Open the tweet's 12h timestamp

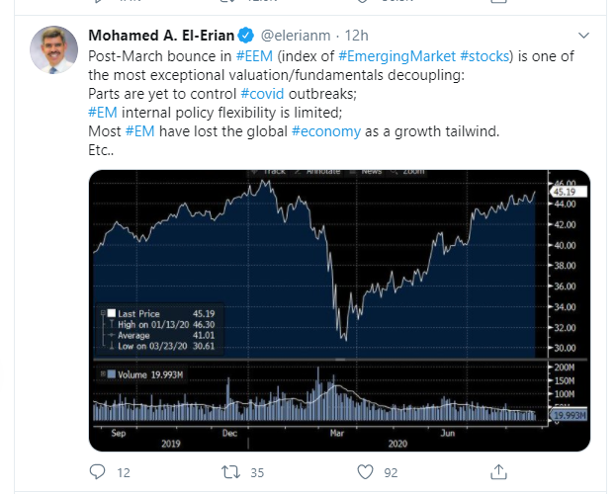click(356, 37)
